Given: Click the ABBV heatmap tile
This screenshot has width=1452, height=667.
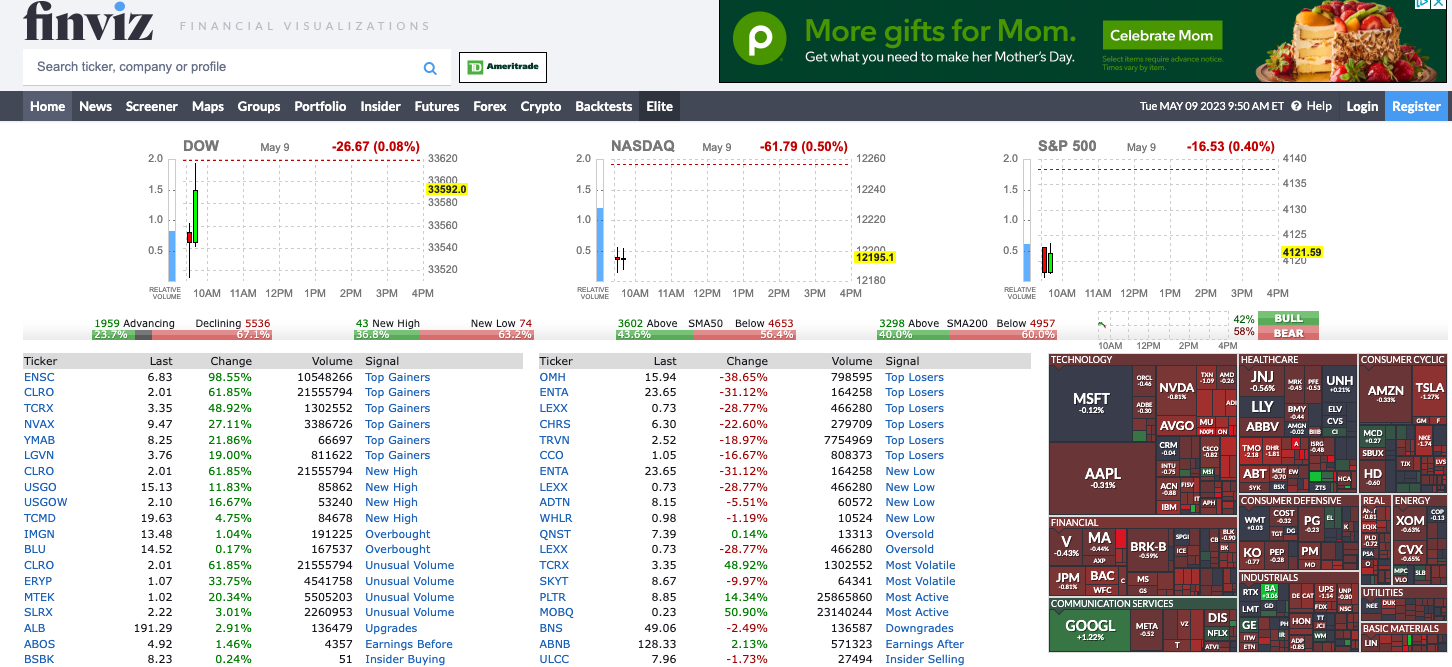Looking at the screenshot, I should point(1262,427).
